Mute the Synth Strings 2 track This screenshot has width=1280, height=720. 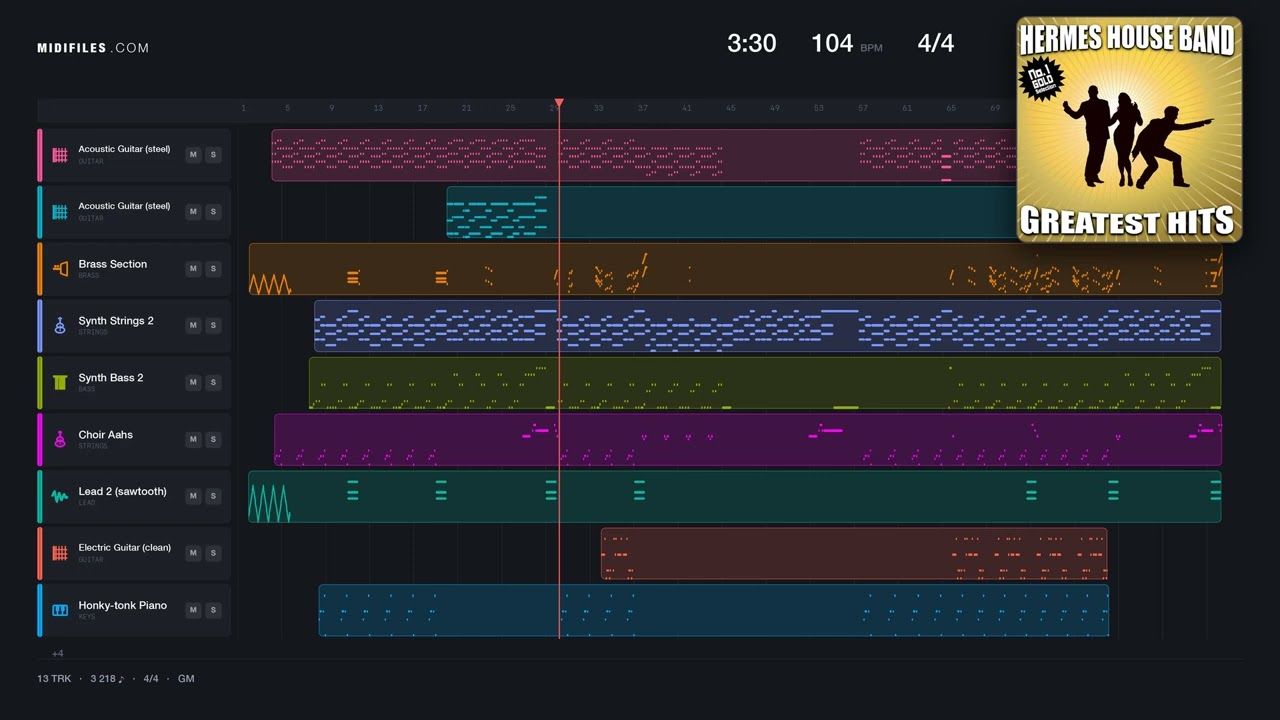194,326
